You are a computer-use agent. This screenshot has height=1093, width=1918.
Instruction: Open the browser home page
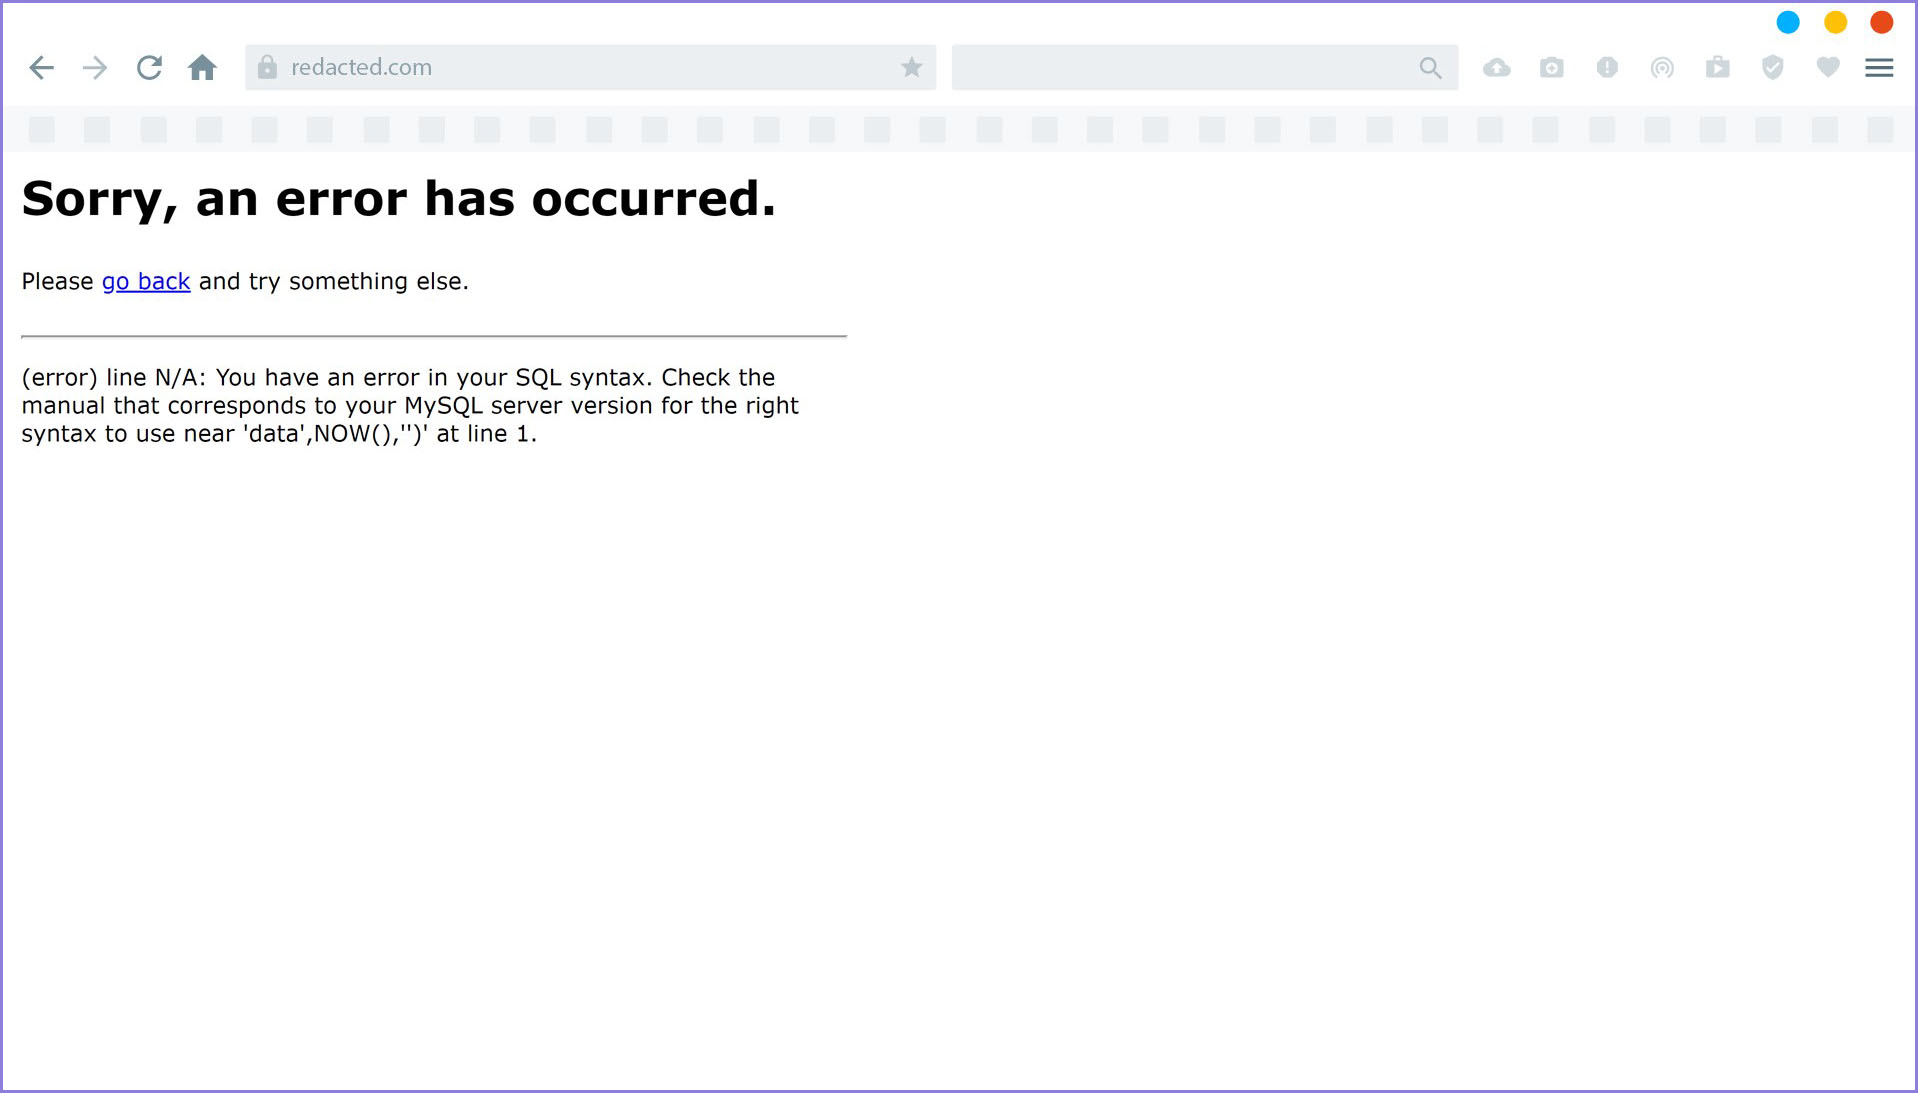click(203, 67)
